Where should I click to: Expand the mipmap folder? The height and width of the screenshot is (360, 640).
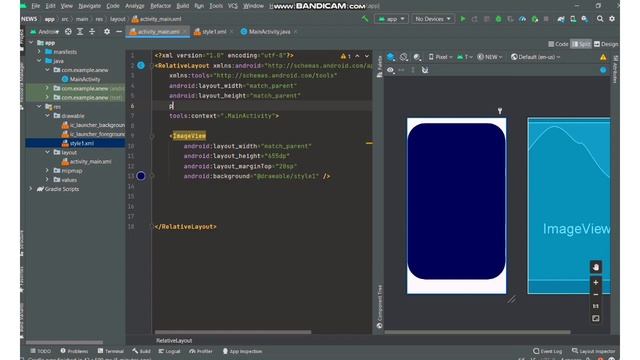pyautogui.click(x=47, y=170)
